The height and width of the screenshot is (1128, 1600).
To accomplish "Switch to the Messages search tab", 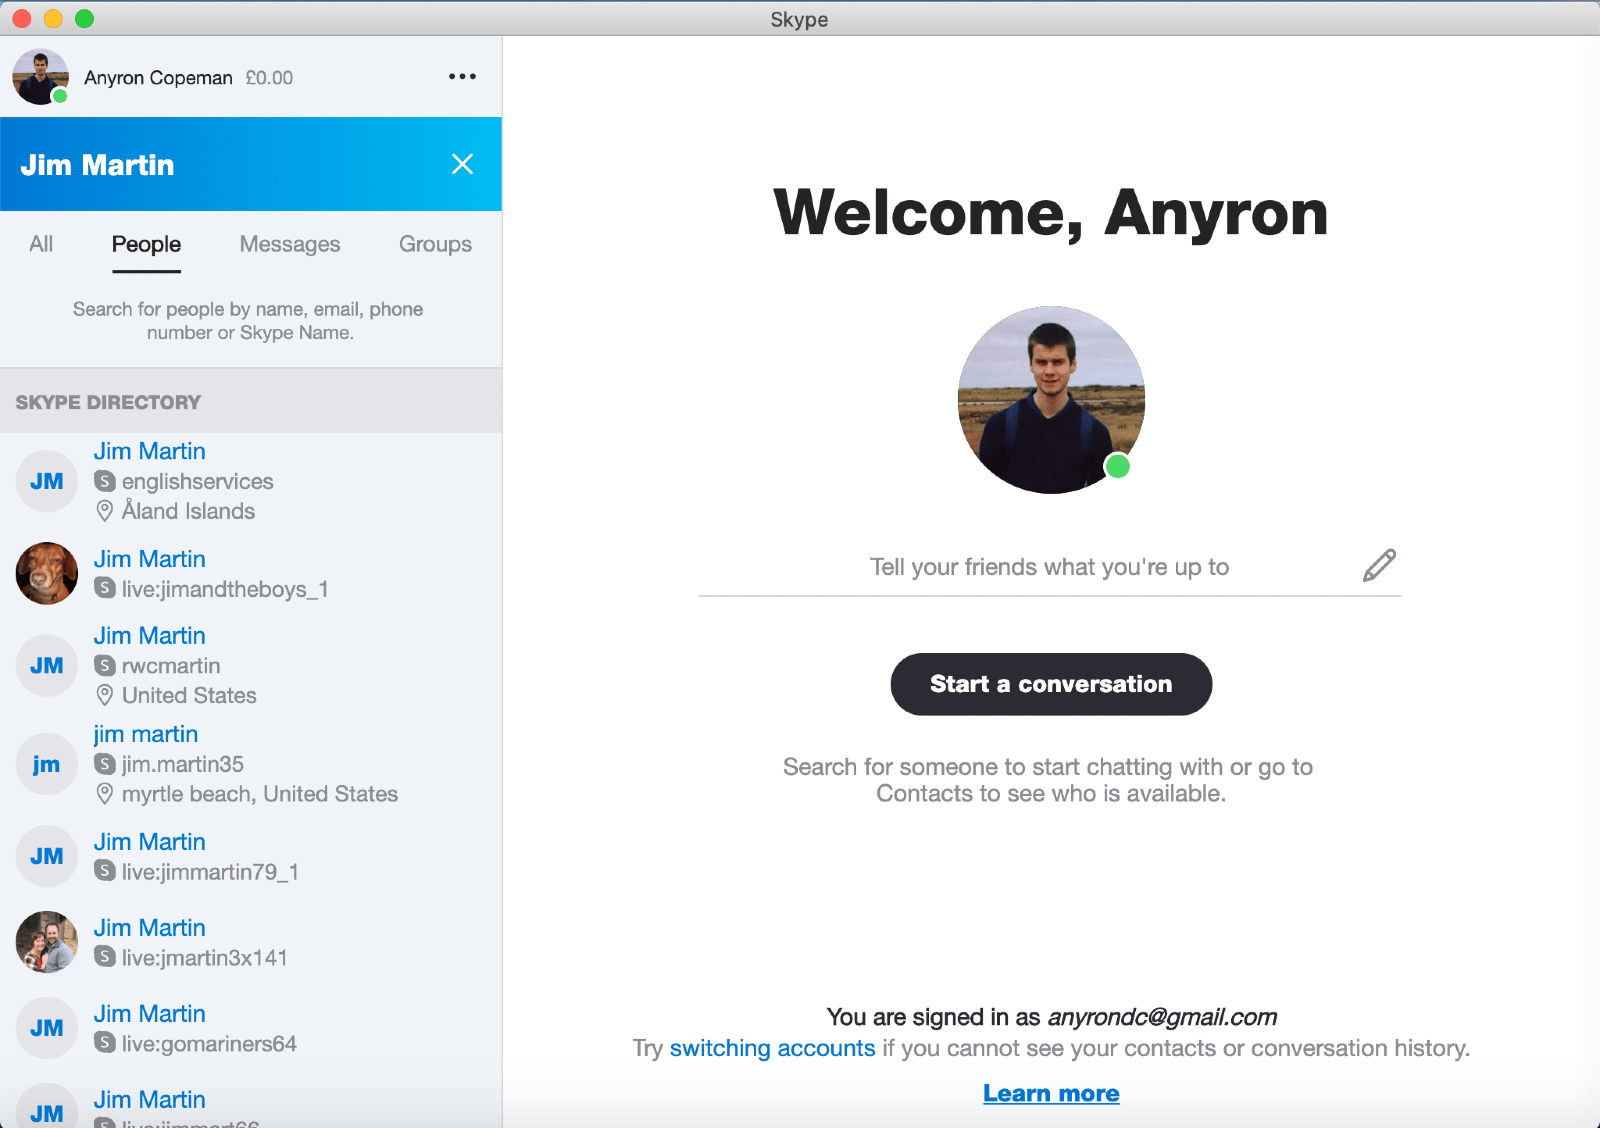I will click(290, 244).
